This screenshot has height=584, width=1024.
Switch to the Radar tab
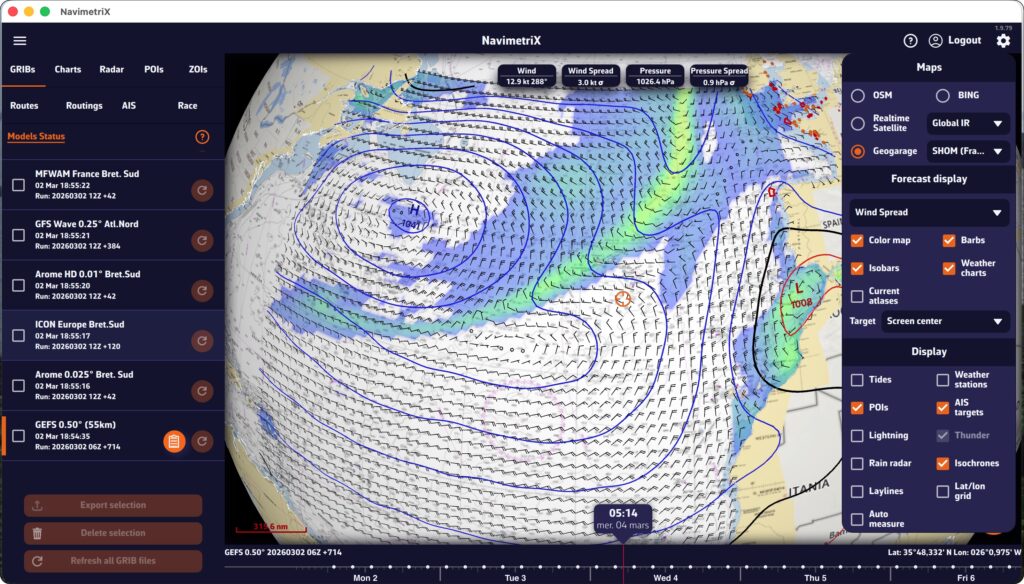click(x=112, y=70)
